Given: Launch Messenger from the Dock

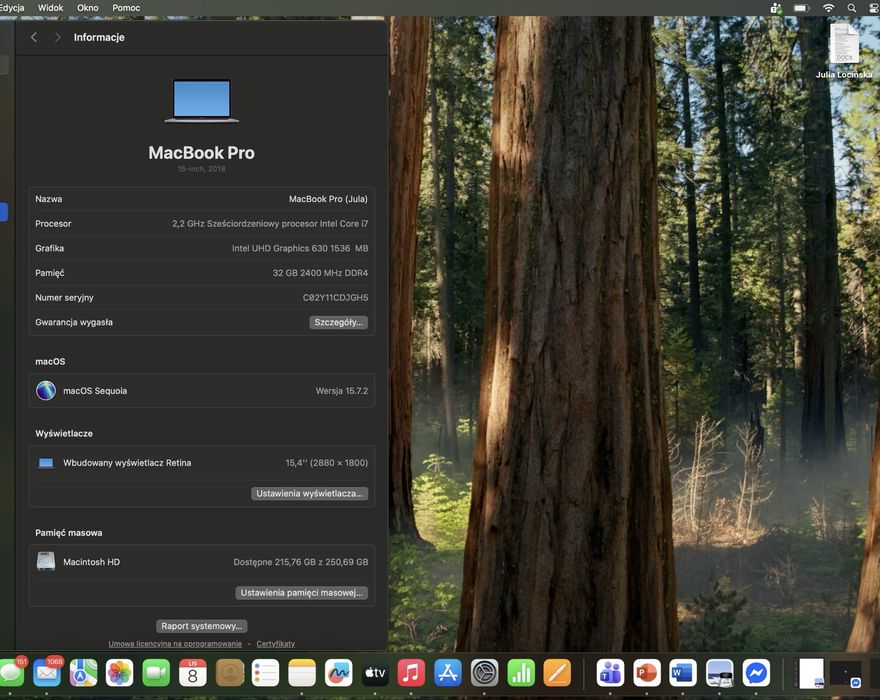Looking at the screenshot, I should coord(756,672).
